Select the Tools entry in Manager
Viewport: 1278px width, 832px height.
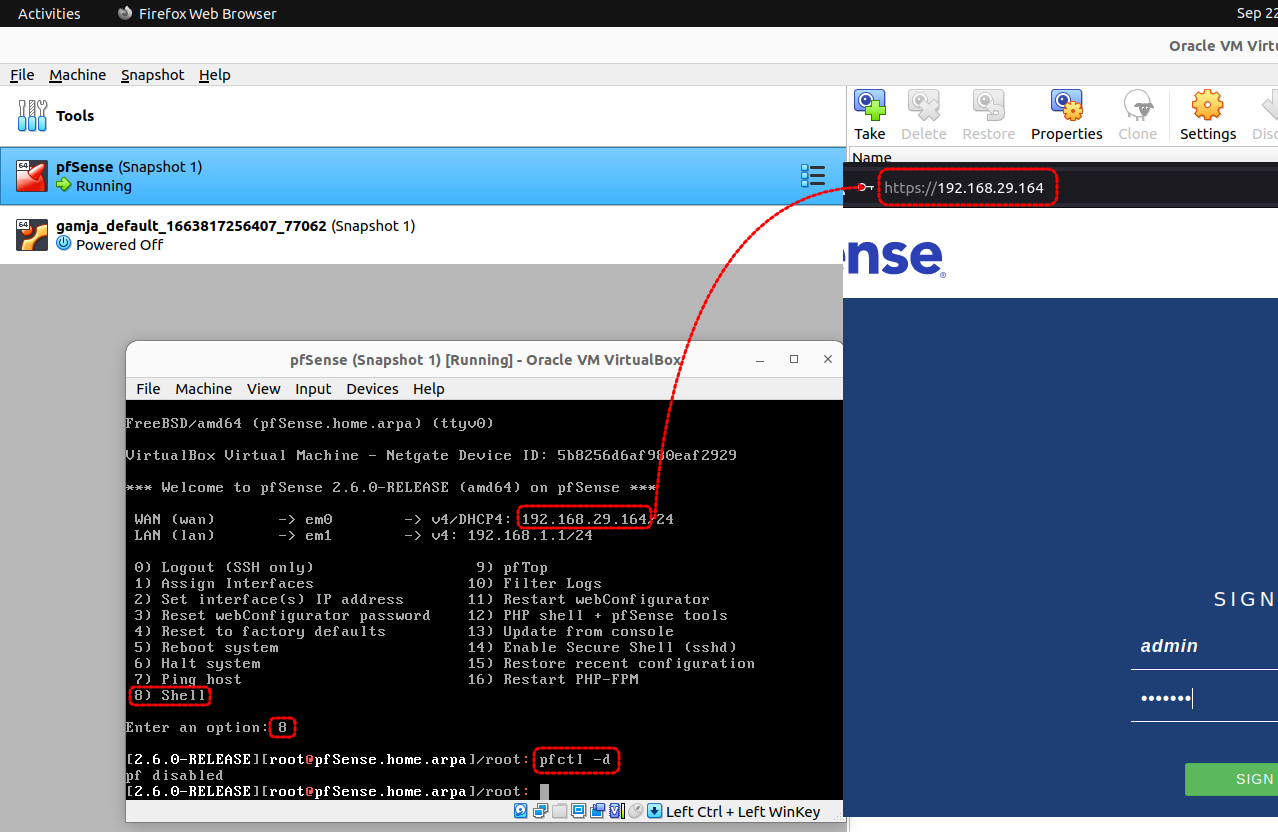tap(424, 116)
